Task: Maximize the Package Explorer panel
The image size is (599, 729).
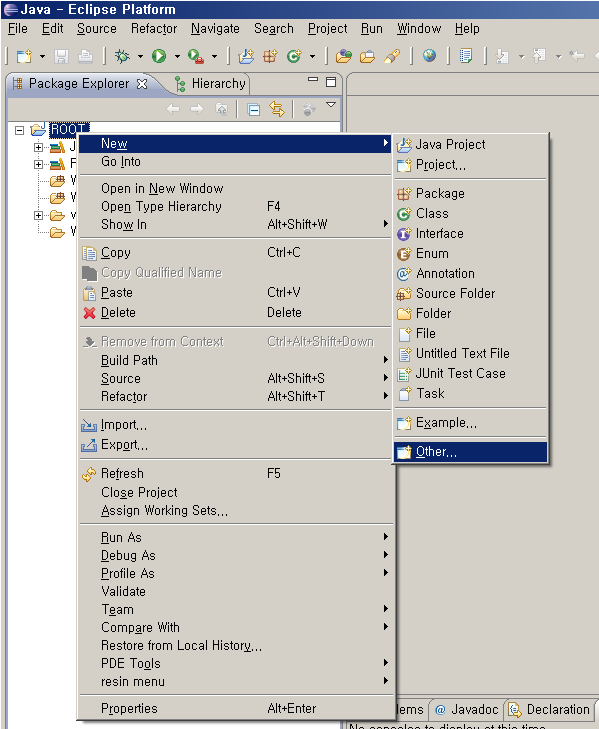Action: pos(331,82)
